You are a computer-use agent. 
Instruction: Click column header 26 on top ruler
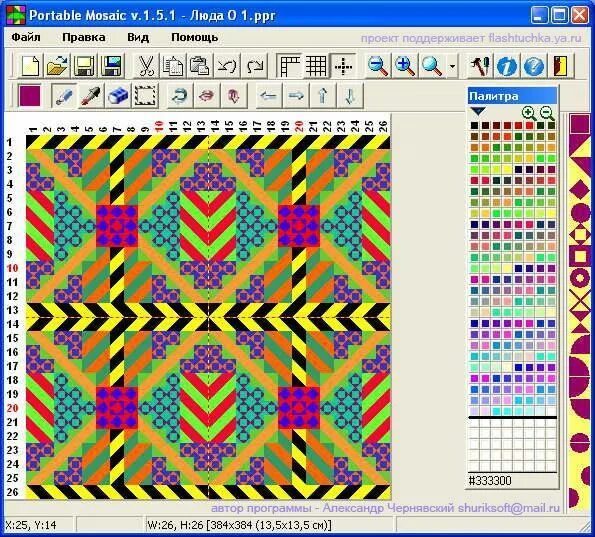(383, 125)
